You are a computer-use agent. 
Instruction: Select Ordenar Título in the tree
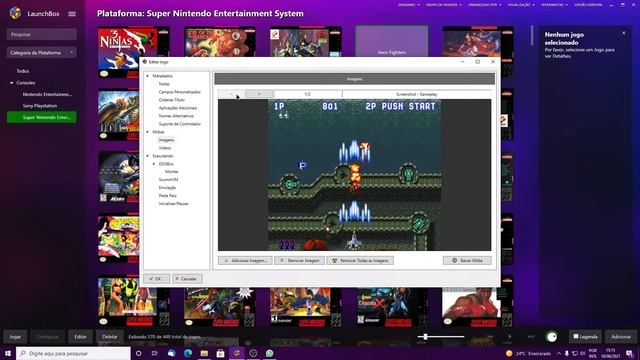(x=172, y=100)
